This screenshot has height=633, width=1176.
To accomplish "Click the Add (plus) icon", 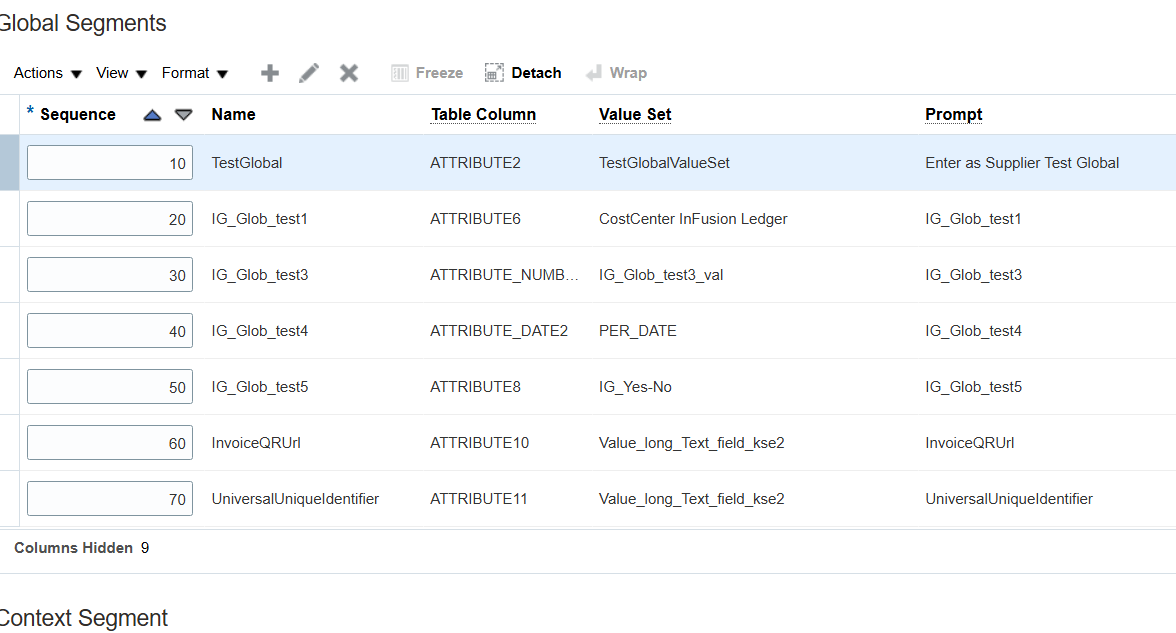I will point(270,73).
